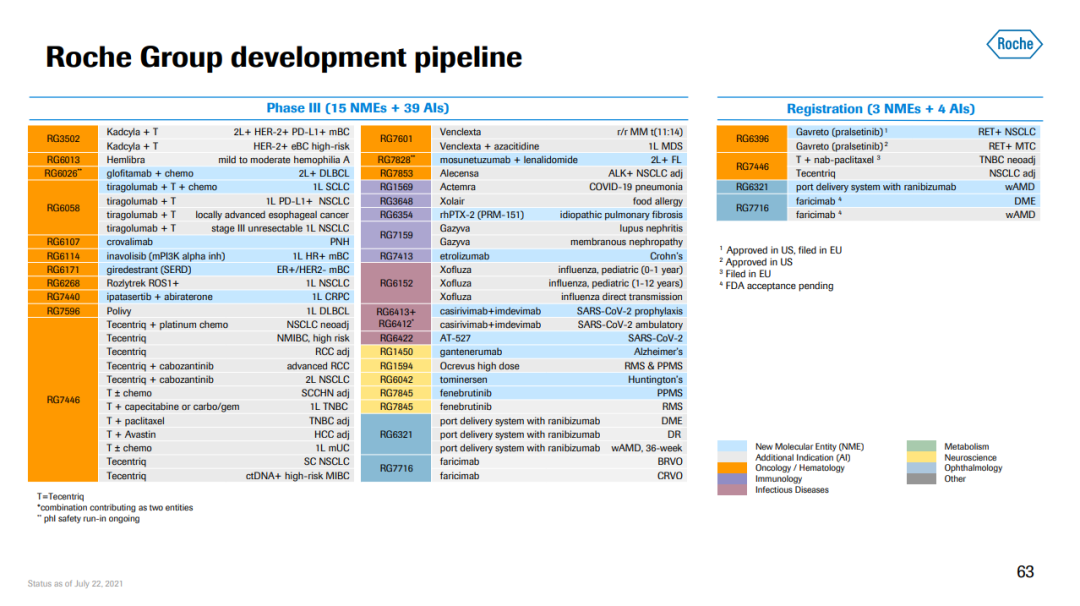Click the 'AT-527' compound row
This screenshot has height=606, width=1080.
560,338
